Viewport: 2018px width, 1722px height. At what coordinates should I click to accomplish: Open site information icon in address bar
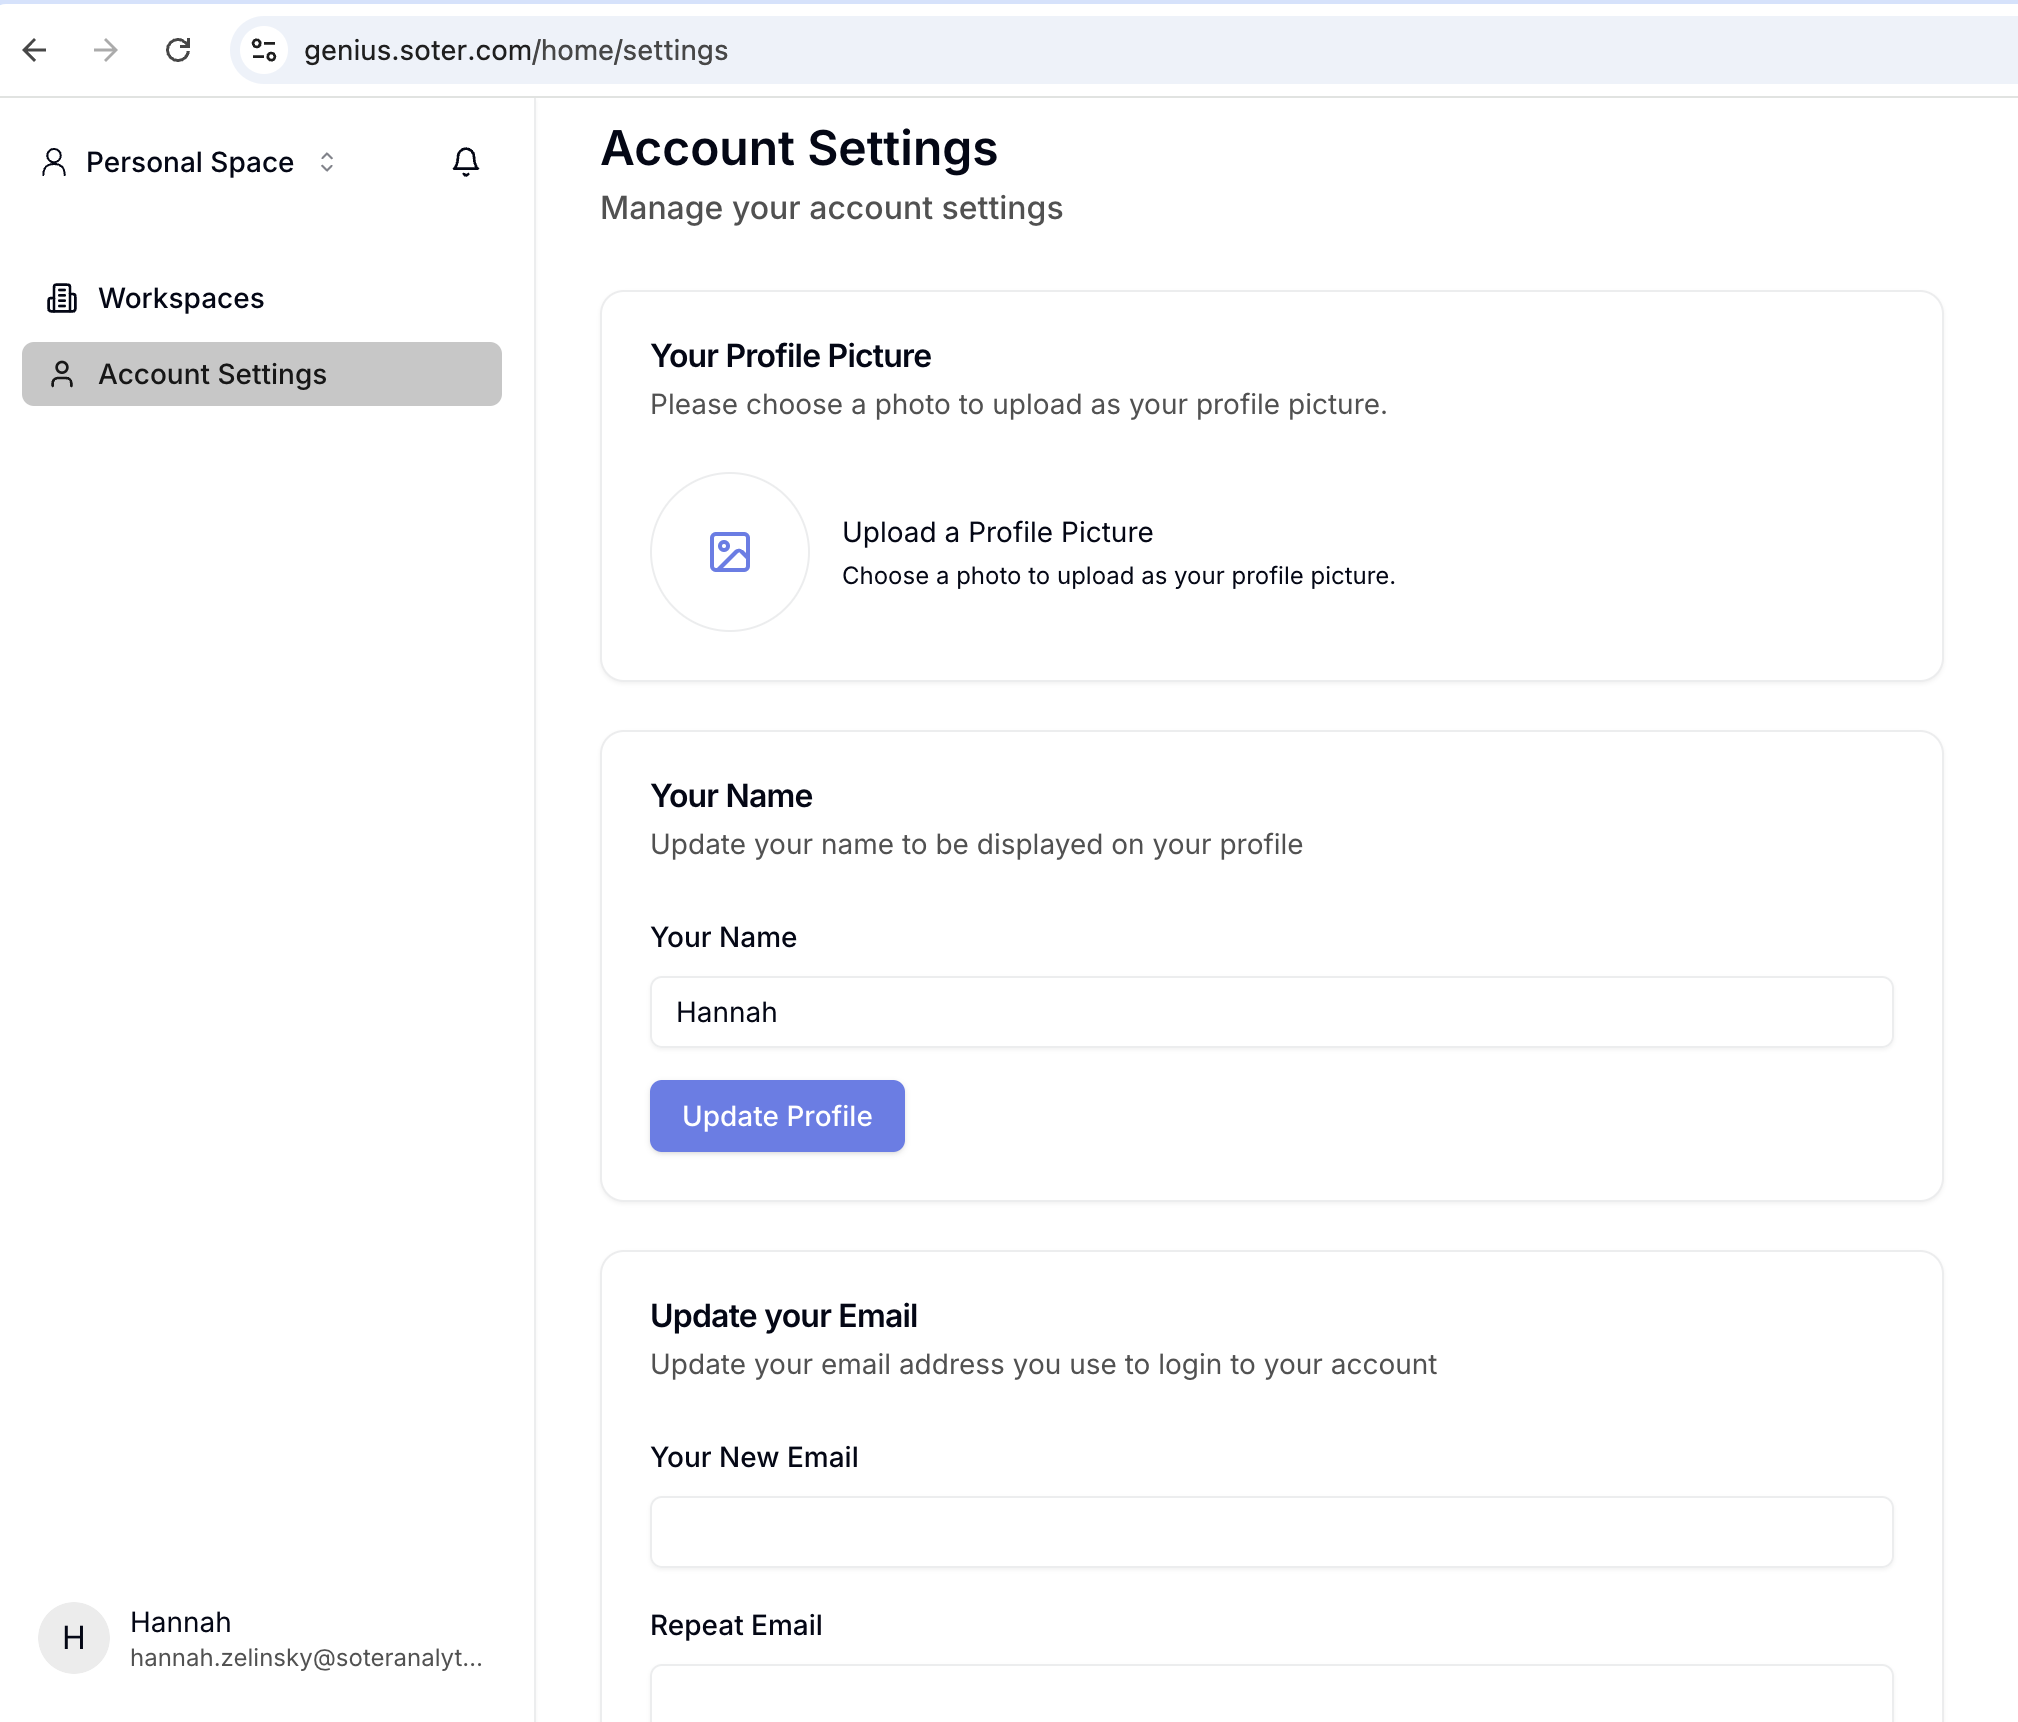[264, 50]
